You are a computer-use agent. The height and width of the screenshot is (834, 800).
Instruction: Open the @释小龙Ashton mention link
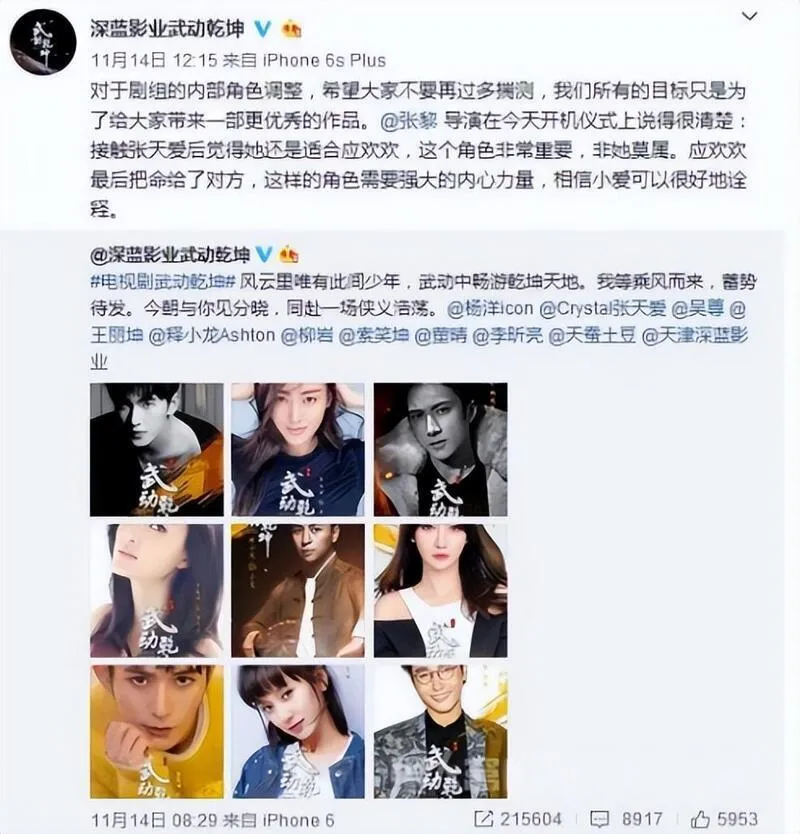(212, 336)
